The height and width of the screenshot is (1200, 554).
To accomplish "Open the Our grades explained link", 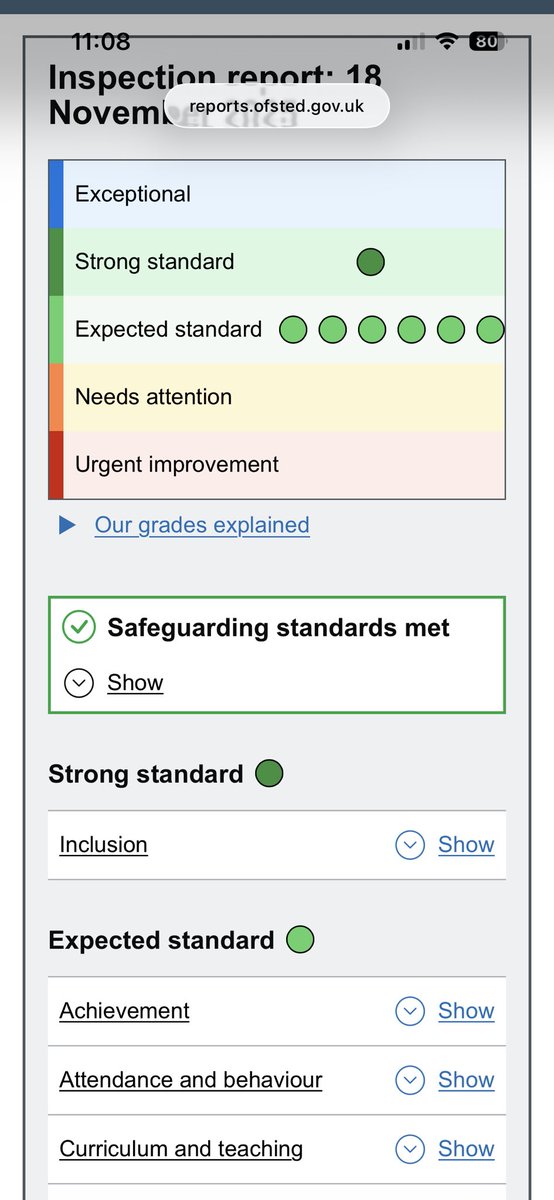I will pos(202,525).
